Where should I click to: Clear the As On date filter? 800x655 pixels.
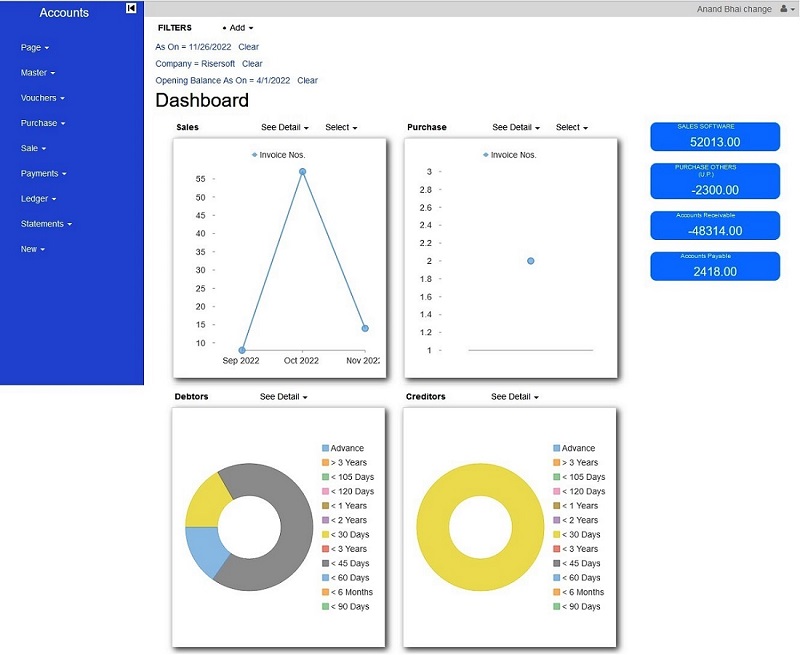(249, 47)
